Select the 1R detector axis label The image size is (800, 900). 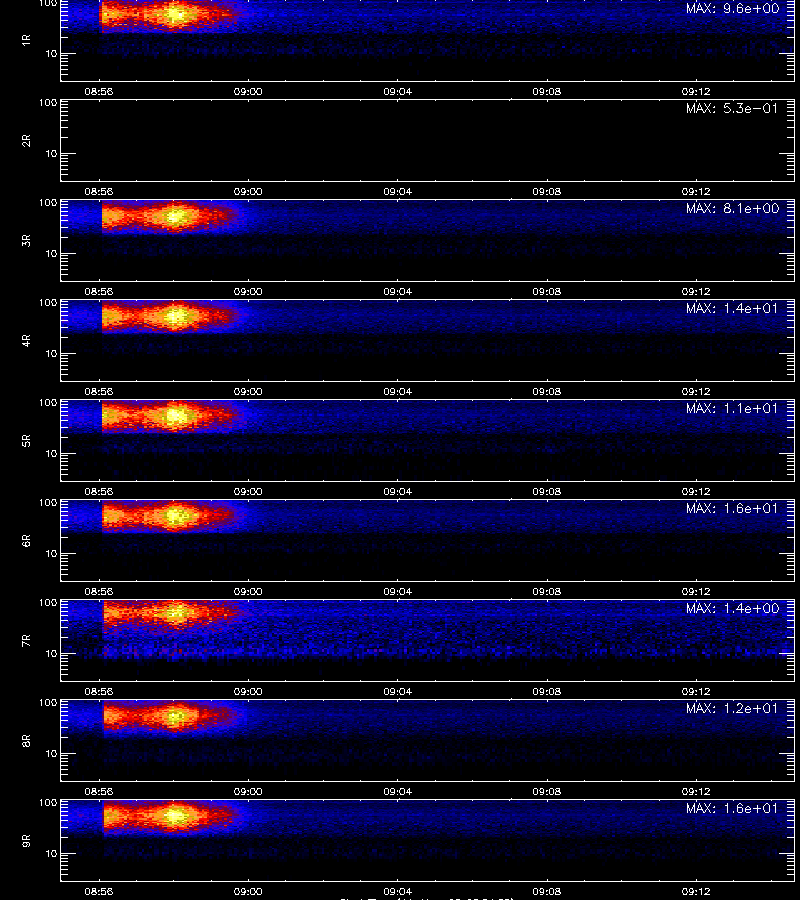[26, 40]
